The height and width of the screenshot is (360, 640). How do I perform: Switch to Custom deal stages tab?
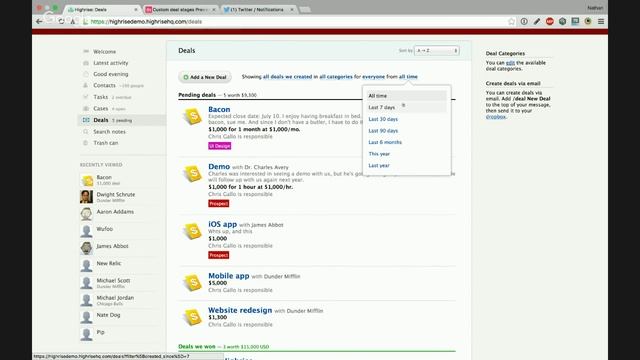coord(180,9)
